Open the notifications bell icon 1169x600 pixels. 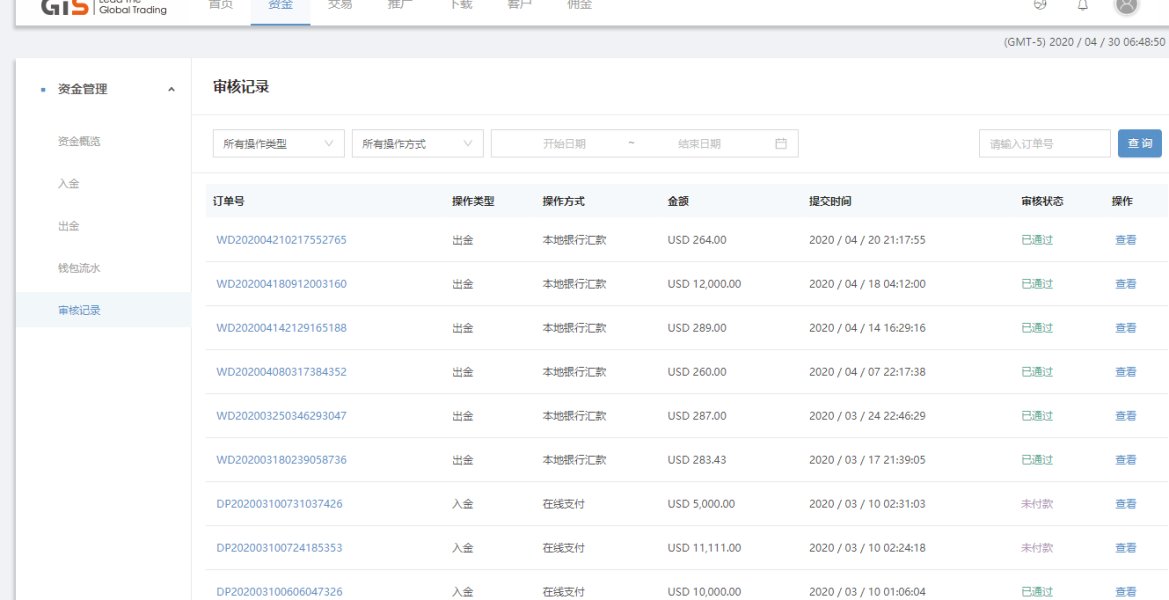1083,5
